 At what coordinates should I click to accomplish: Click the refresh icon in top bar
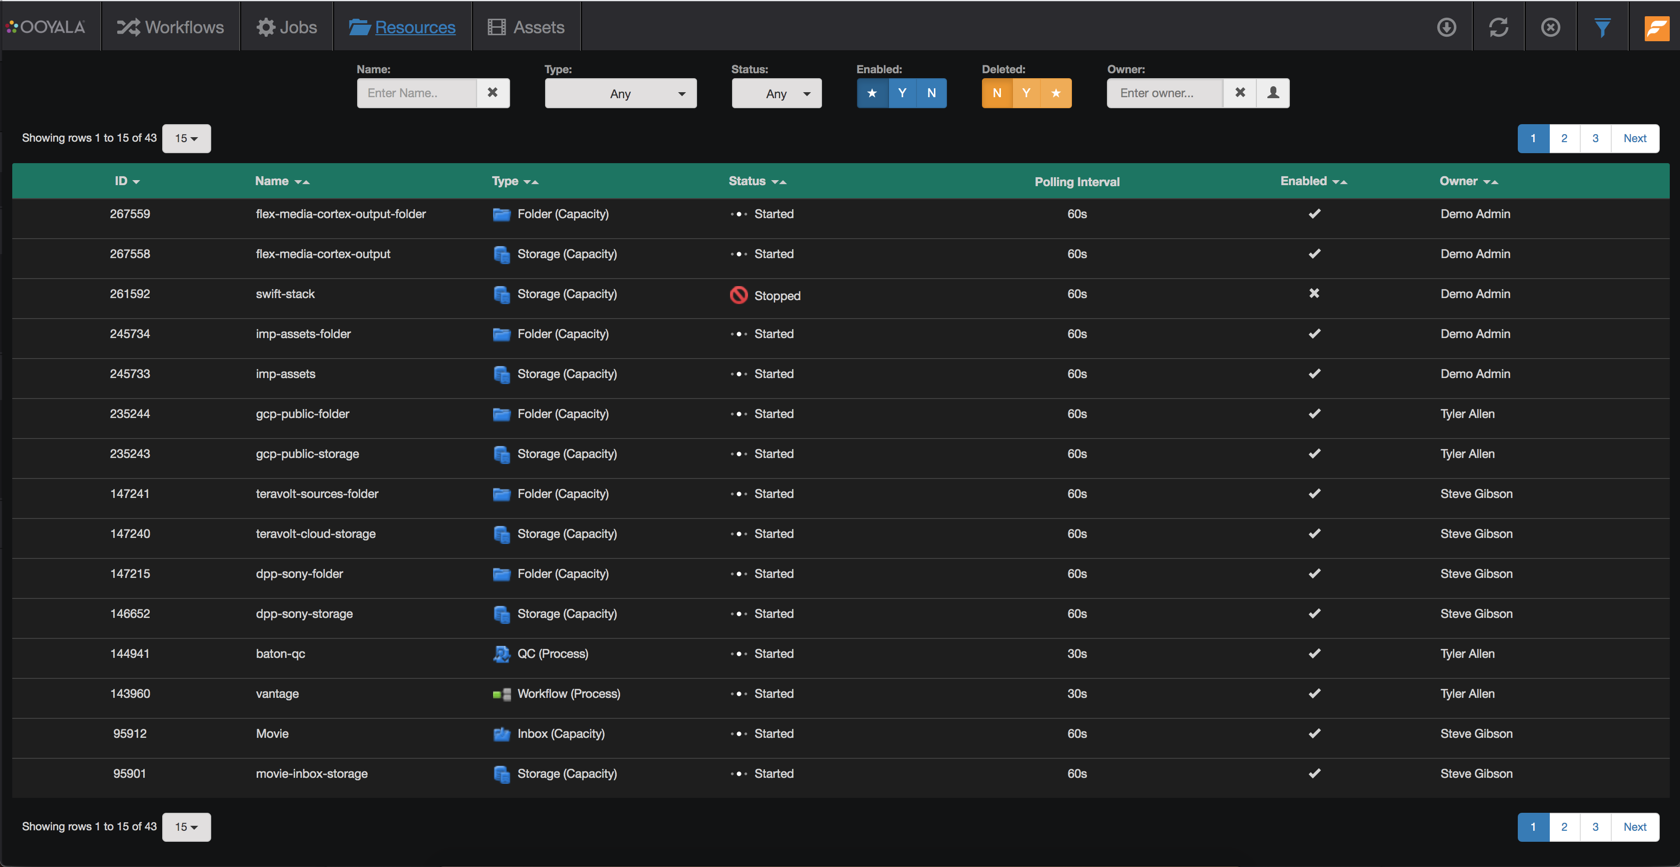point(1498,27)
